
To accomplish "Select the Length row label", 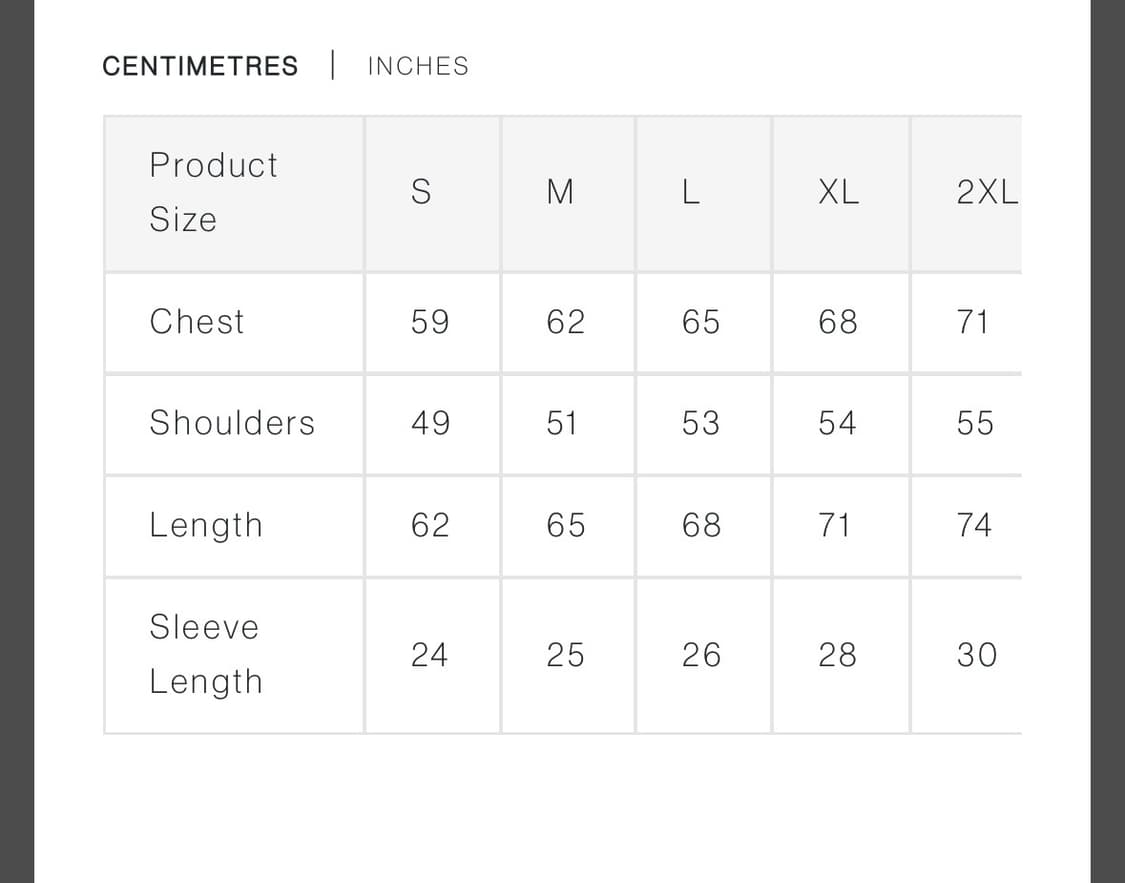I will coord(206,525).
